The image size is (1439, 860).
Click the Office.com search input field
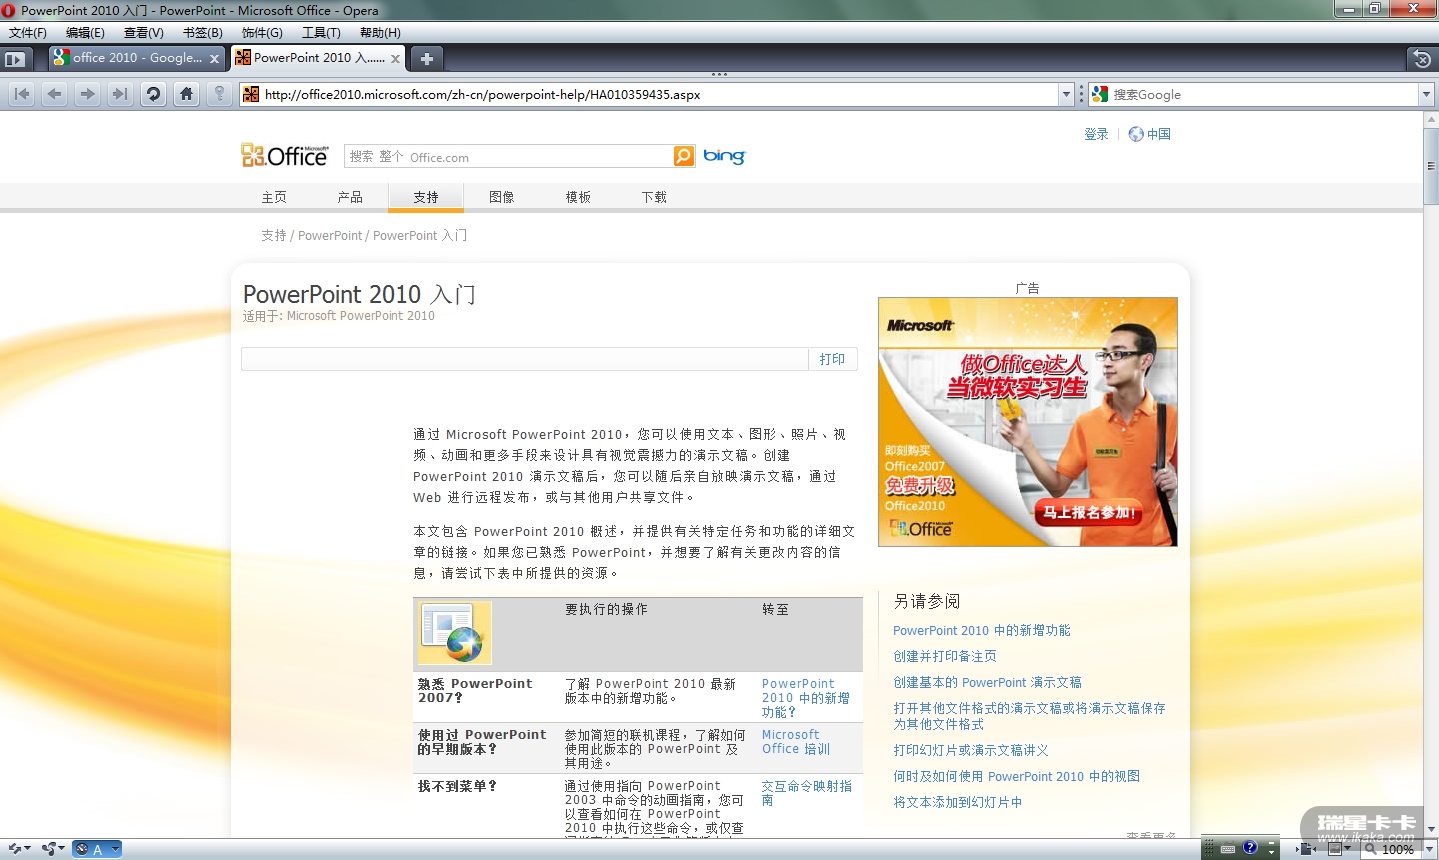[x=509, y=156]
